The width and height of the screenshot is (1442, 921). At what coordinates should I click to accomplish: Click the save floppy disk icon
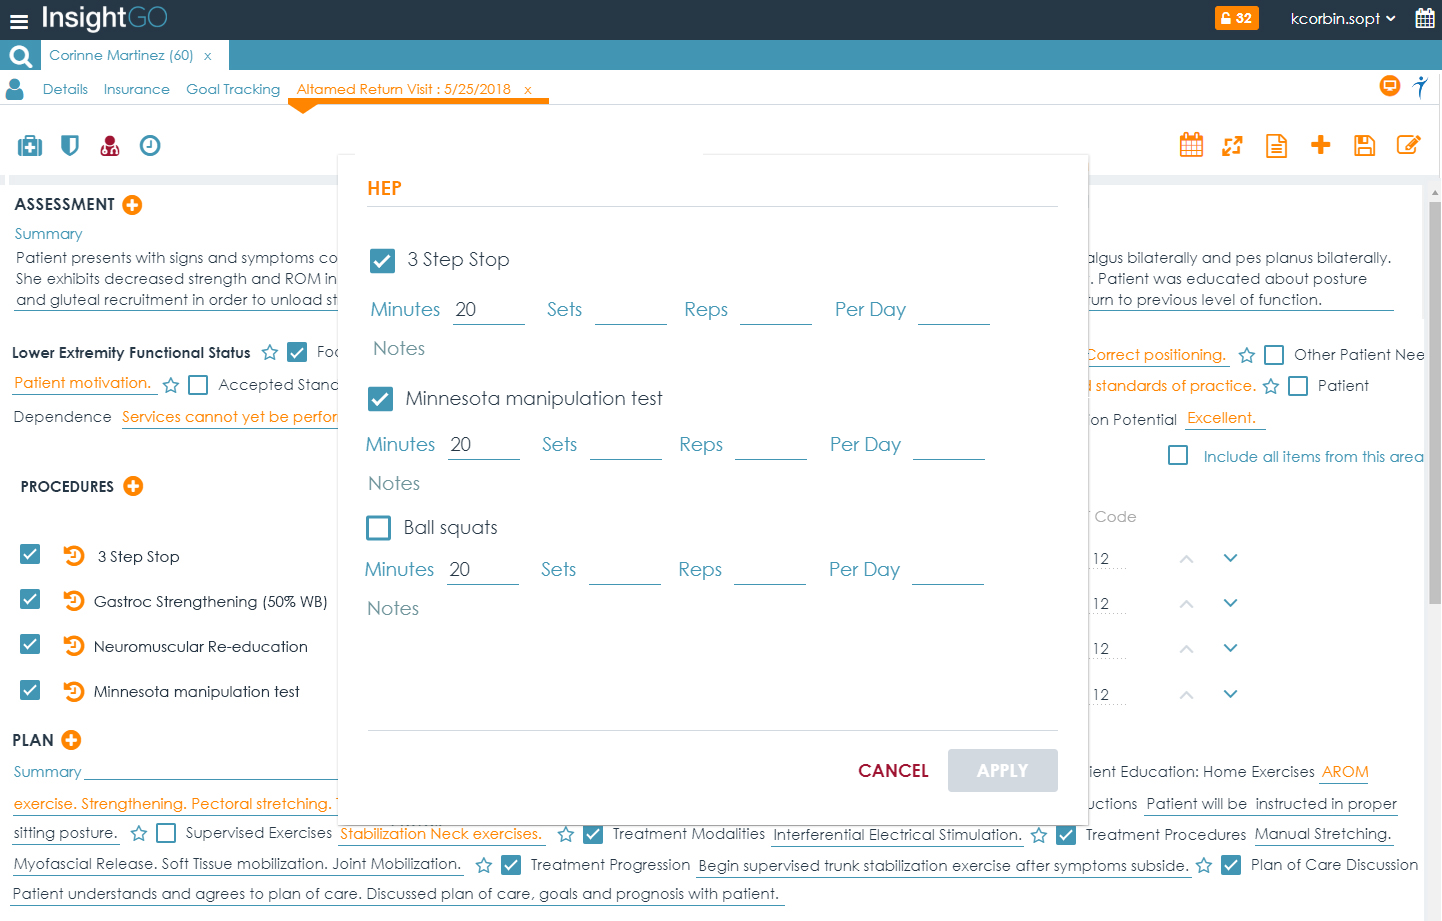[x=1364, y=146]
